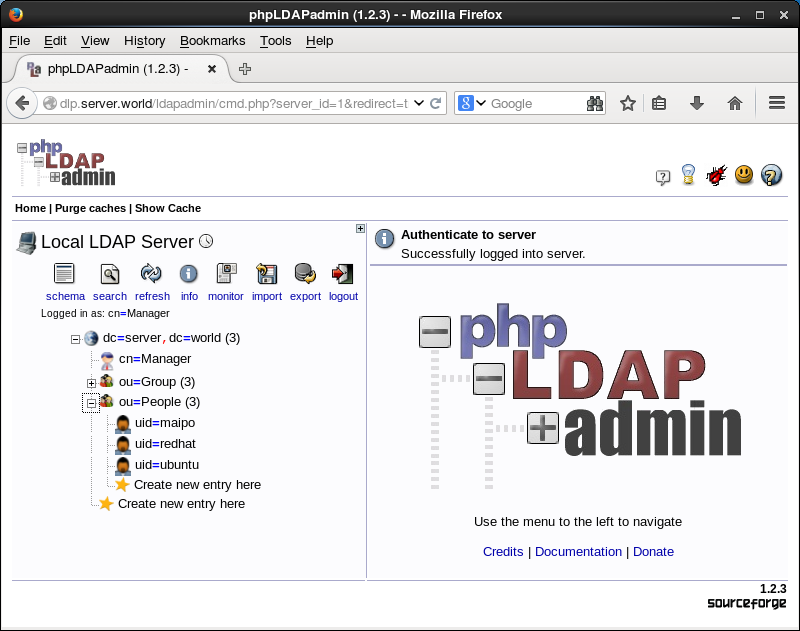
Task: Click the export icon
Action: pyautogui.click(x=305, y=274)
